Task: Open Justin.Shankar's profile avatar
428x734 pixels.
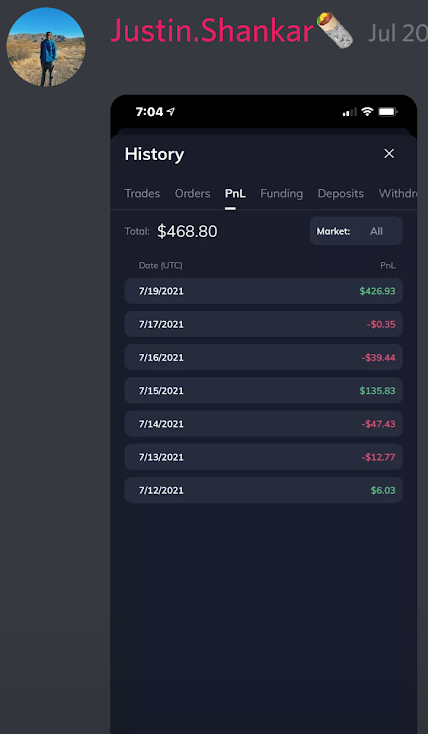Action: [46, 47]
